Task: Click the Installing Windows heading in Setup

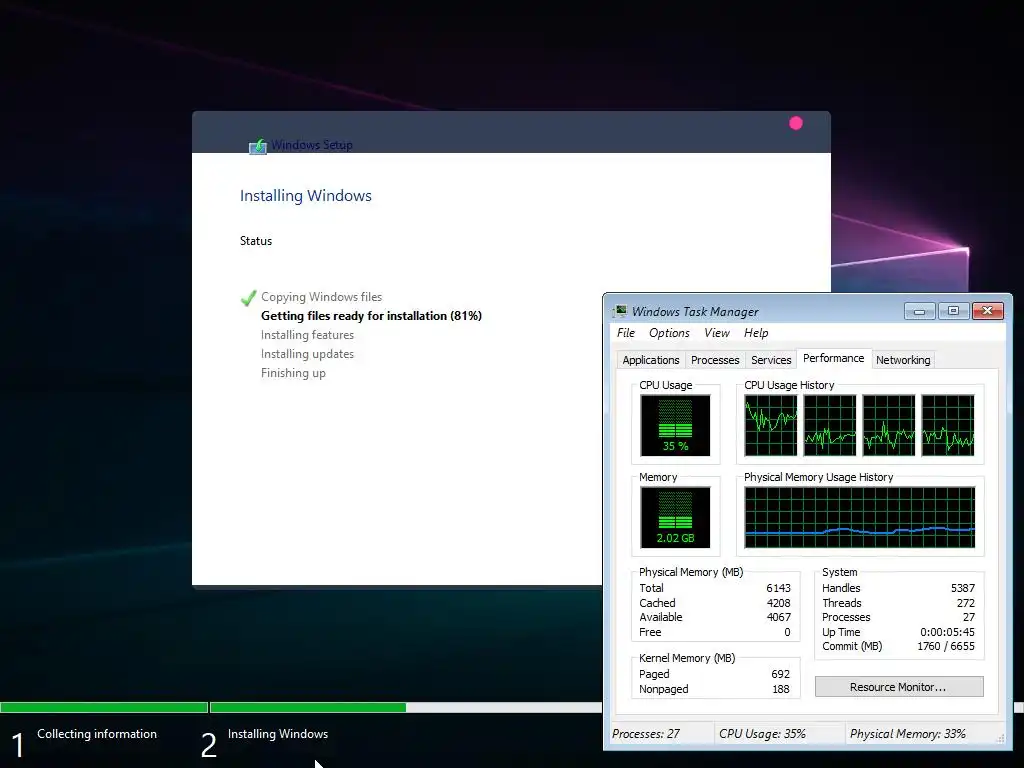Action: (x=306, y=196)
